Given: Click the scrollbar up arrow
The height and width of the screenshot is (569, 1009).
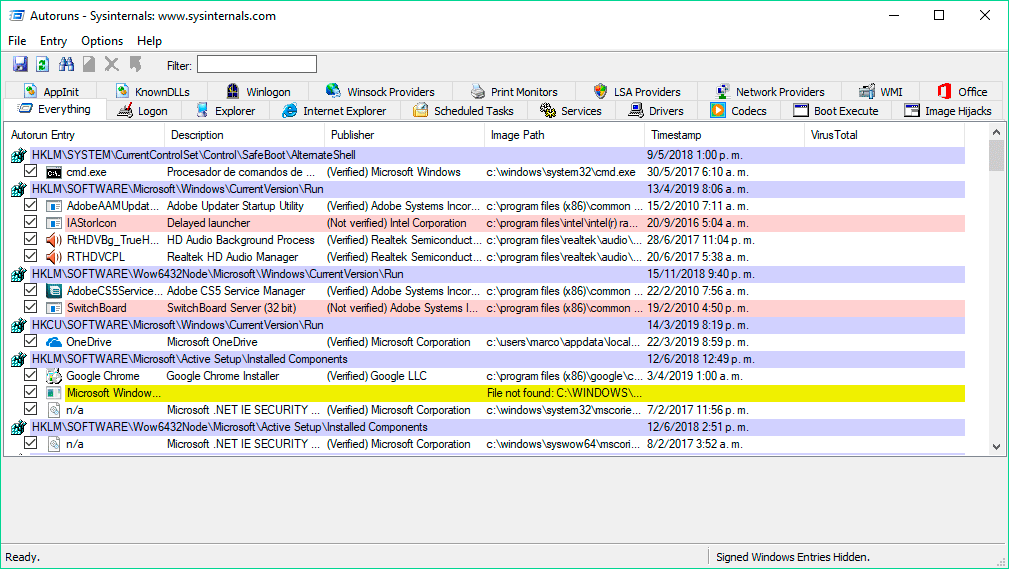Looking at the screenshot, I should [996, 132].
